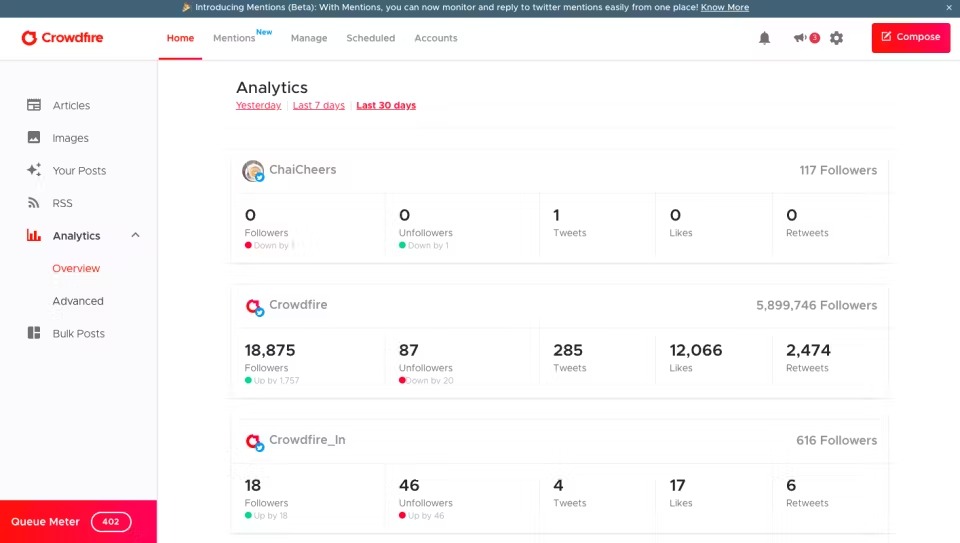Go to Your Posts in sidebar
The height and width of the screenshot is (543, 960).
pyautogui.click(x=78, y=171)
